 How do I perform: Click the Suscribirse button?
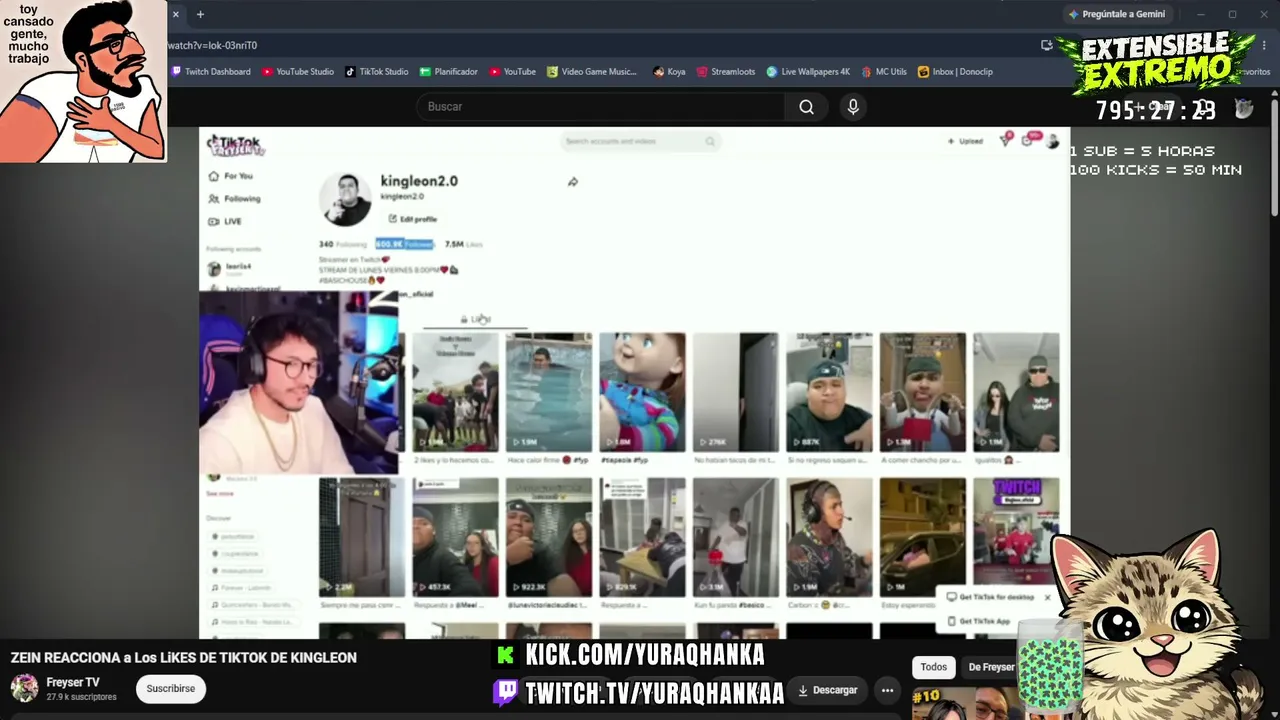[x=171, y=689]
